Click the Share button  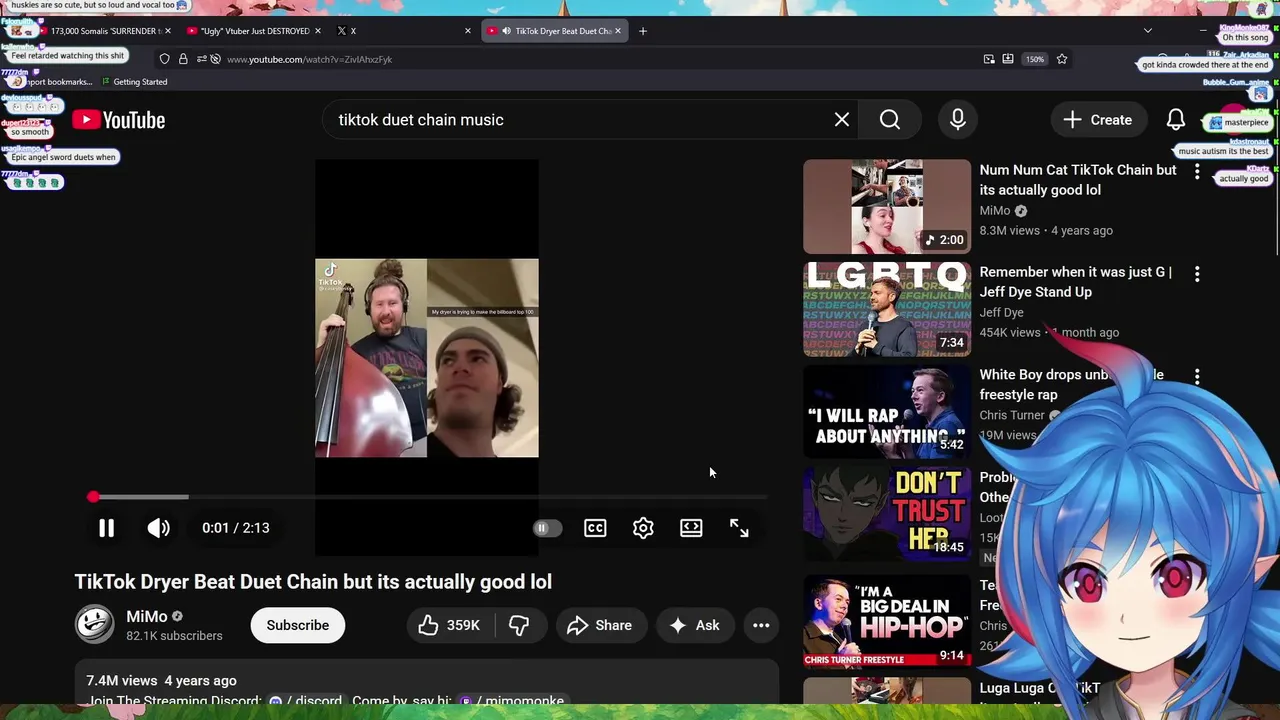[x=600, y=625]
